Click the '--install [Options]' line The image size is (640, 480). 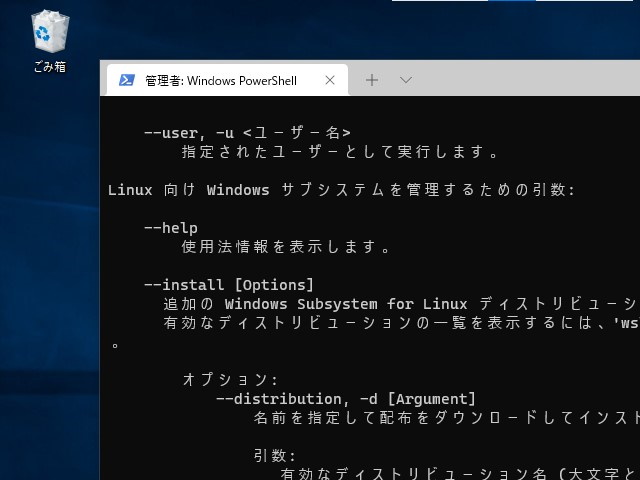pos(229,285)
